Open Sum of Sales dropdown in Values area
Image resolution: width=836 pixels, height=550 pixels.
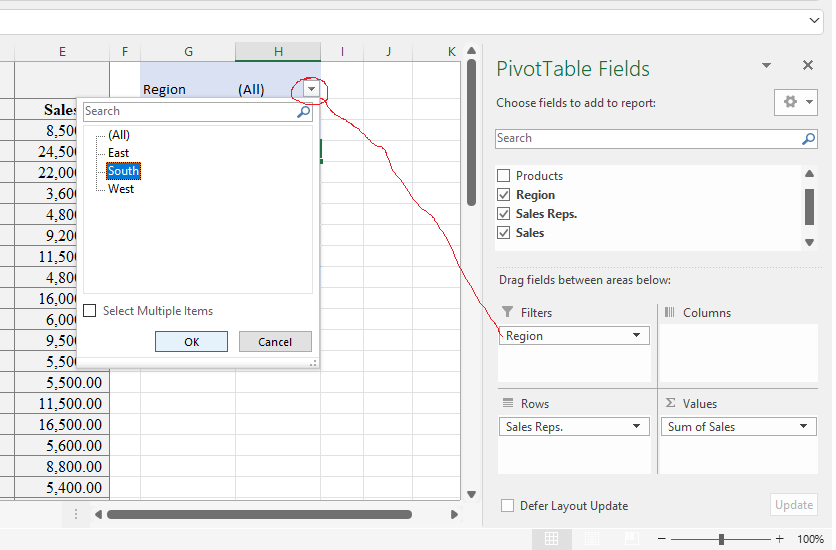[x=803, y=426]
